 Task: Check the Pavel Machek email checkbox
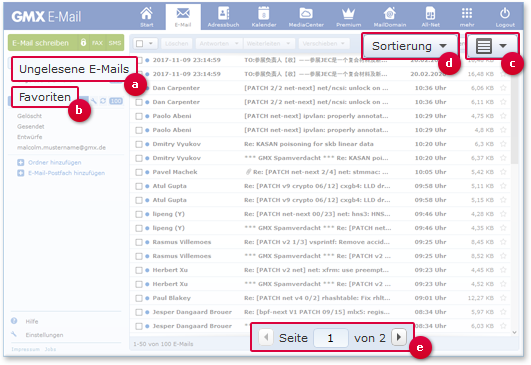coord(139,172)
